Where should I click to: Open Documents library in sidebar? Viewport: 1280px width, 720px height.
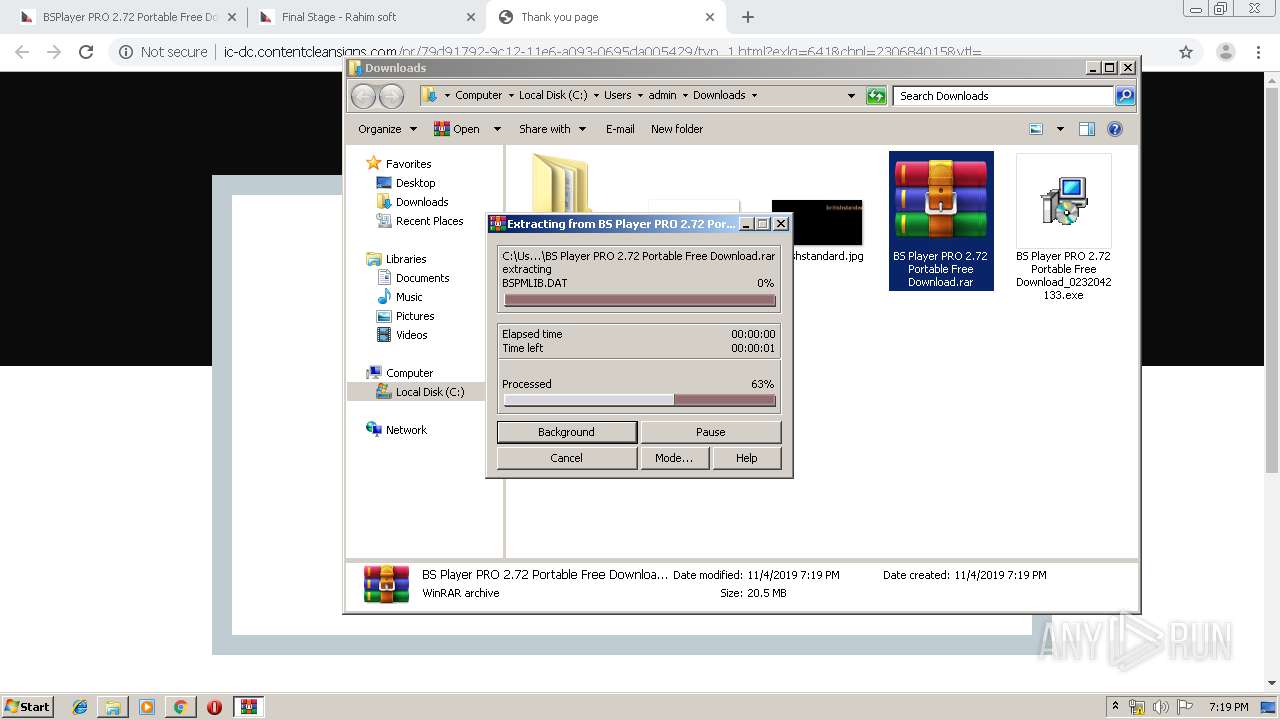(413, 278)
